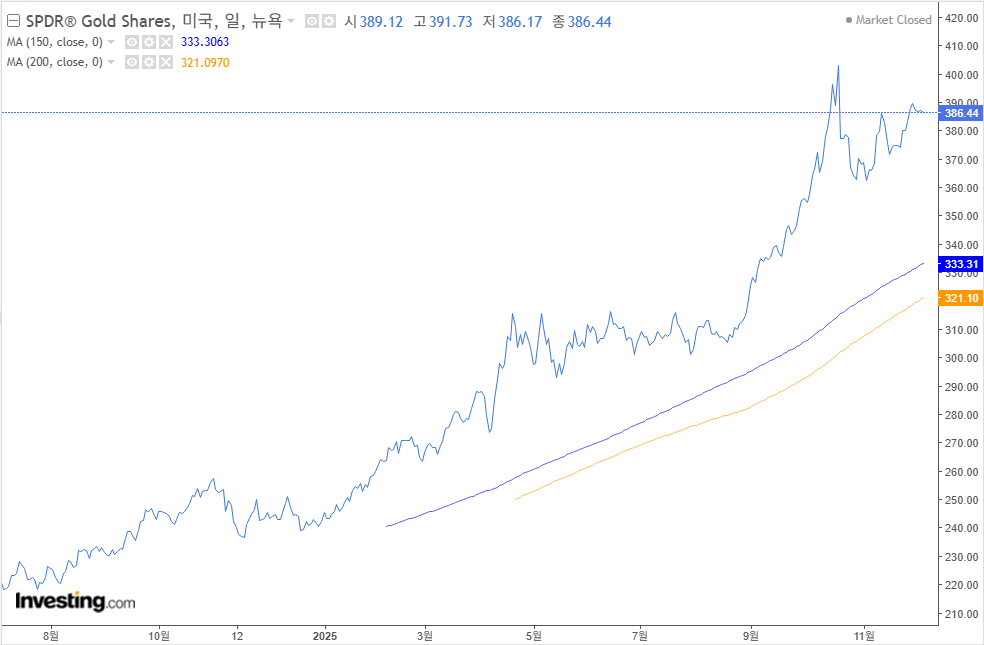984x645 pixels.
Task: Click the 400.00 price axis label
Action: pyautogui.click(x=961, y=75)
